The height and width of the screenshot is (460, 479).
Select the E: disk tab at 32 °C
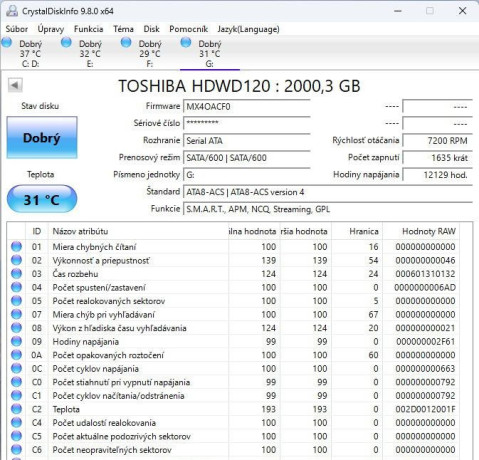[90, 53]
